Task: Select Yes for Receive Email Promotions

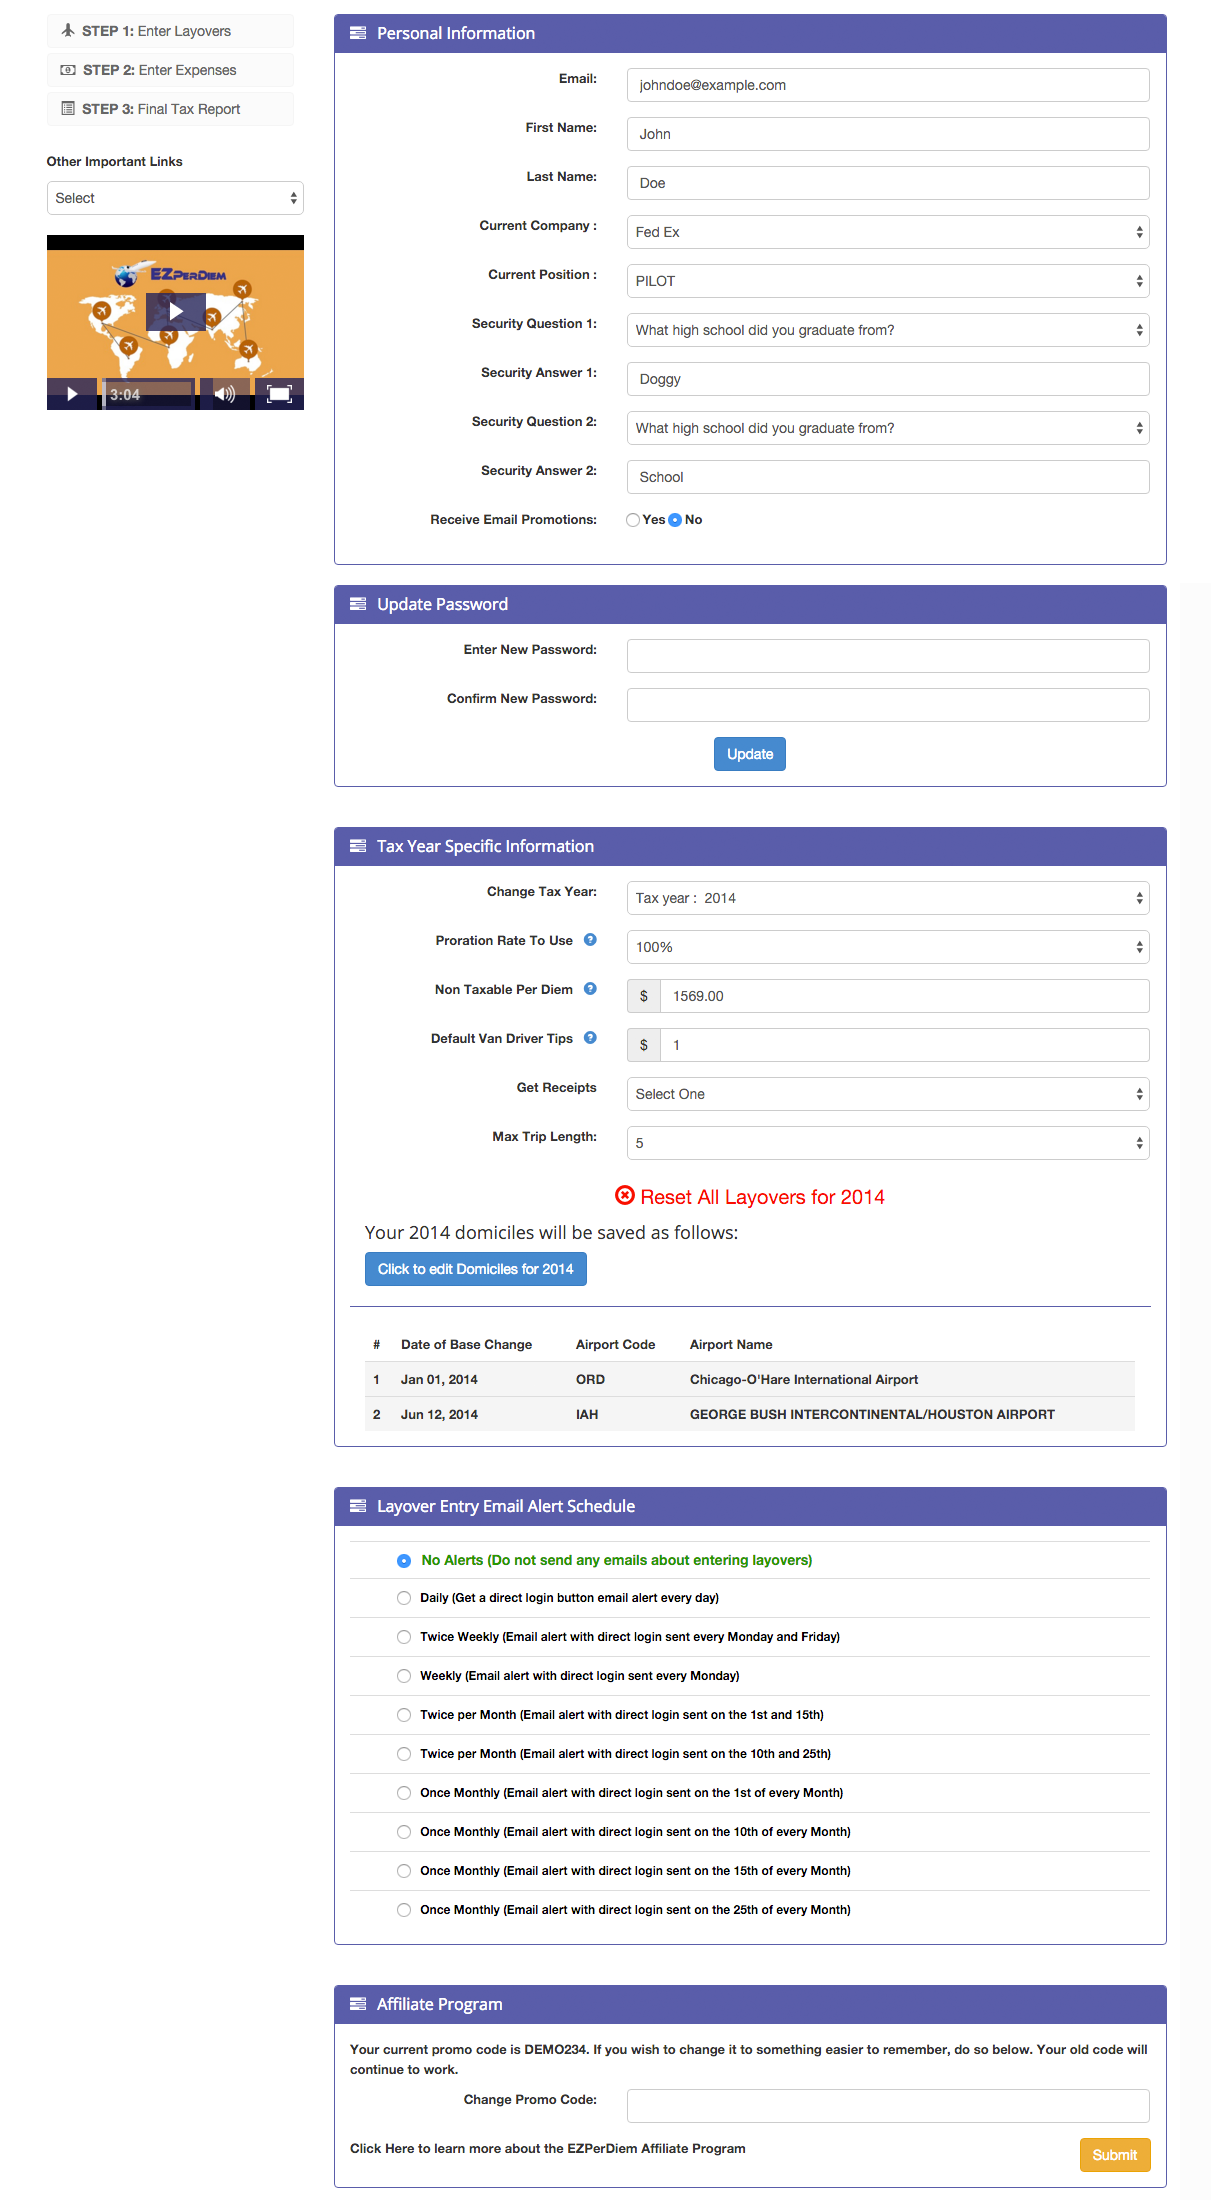Action: (x=633, y=520)
